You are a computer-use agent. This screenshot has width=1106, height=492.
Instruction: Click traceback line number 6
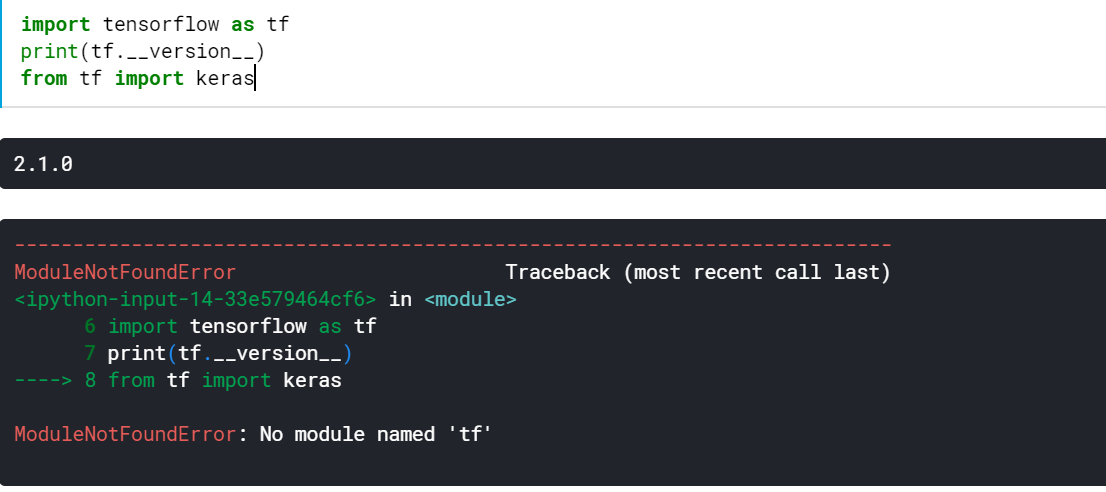90,326
